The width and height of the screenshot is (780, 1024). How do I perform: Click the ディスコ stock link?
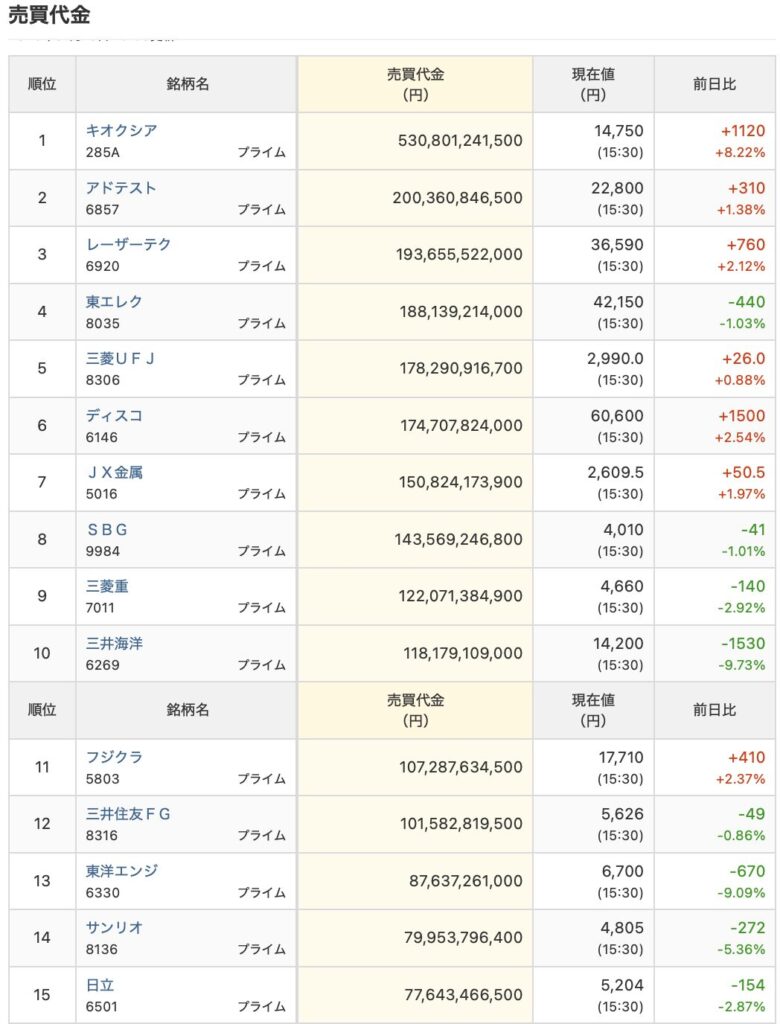pos(114,415)
